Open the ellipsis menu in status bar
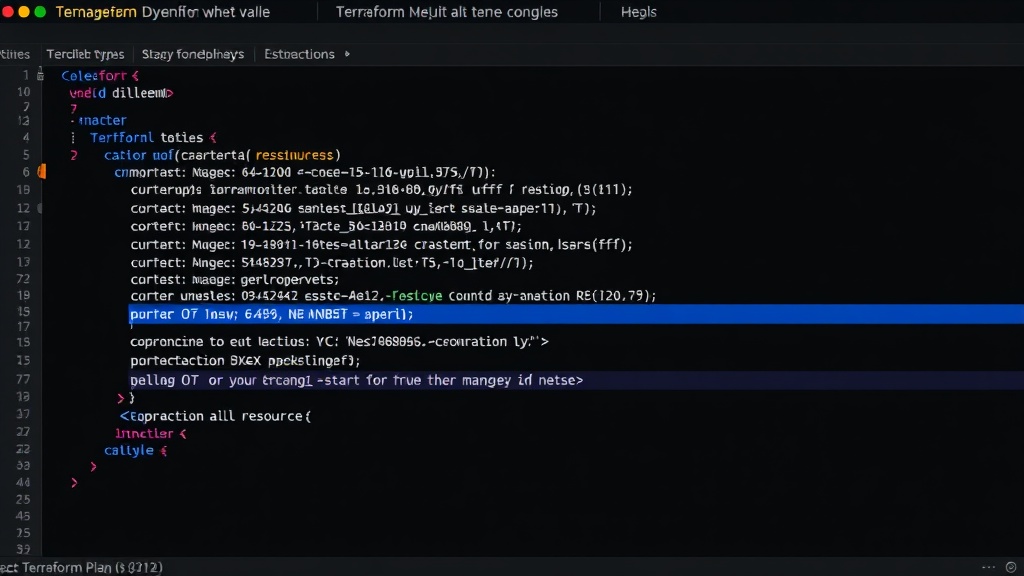Screen dimensions: 1024x576 [x=989, y=567]
